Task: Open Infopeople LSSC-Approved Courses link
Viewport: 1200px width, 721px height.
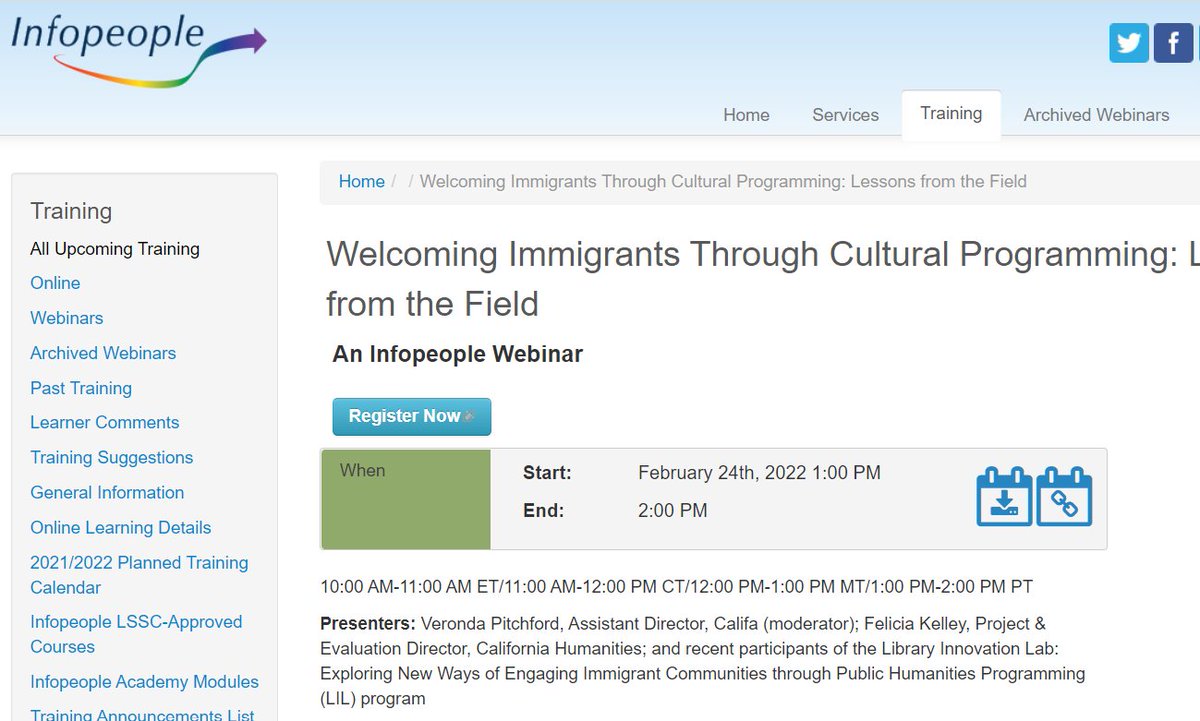Action: click(x=136, y=634)
